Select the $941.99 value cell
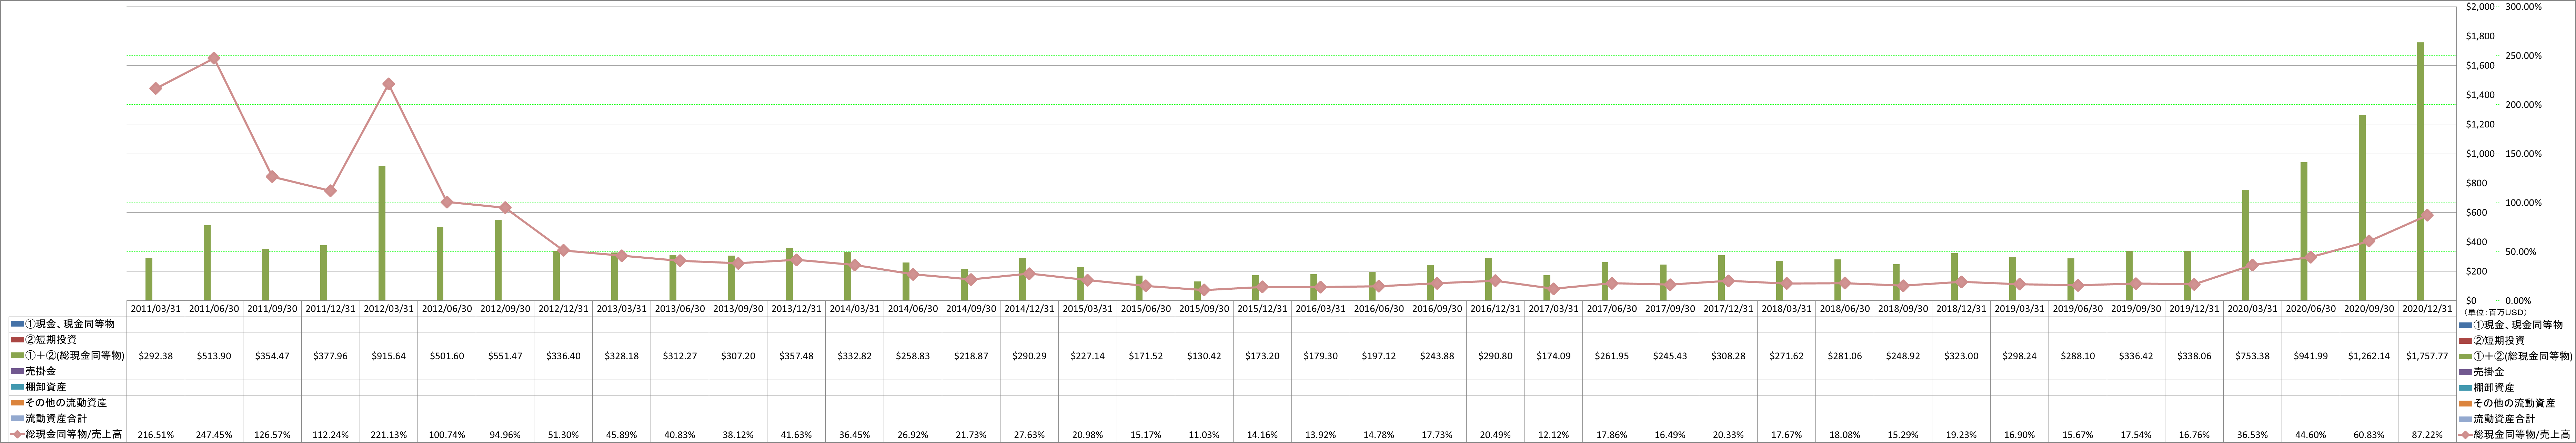 pyautogui.click(x=2311, y=356)
